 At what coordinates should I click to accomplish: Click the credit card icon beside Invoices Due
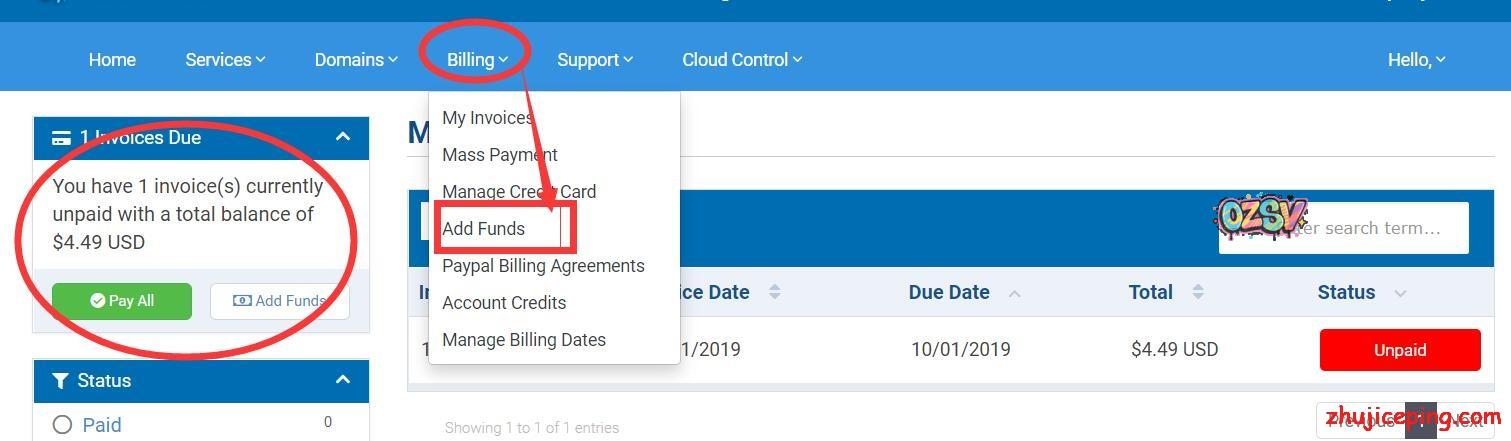pos(61,138)
